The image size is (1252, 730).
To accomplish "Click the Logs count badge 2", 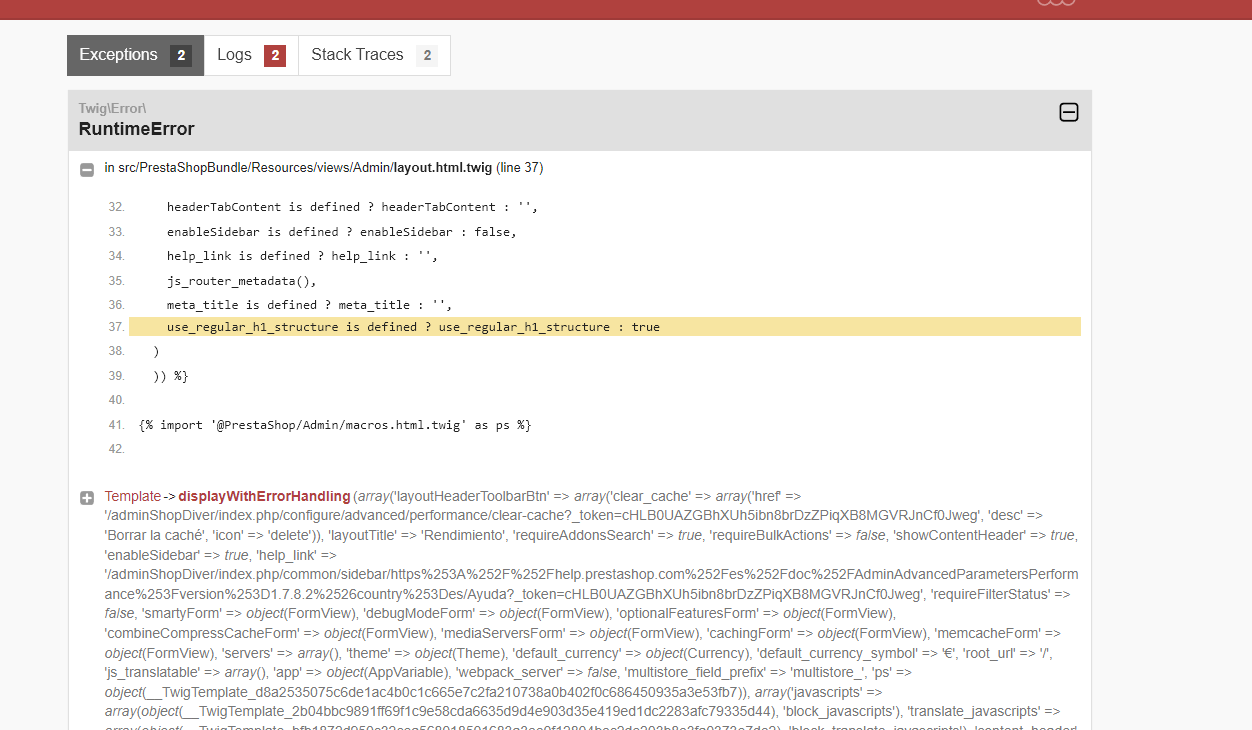I will point(275,56).
